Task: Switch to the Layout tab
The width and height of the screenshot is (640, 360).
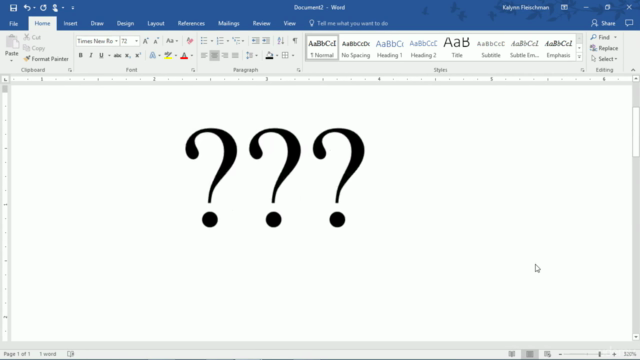Action: [x=156, y=24]
